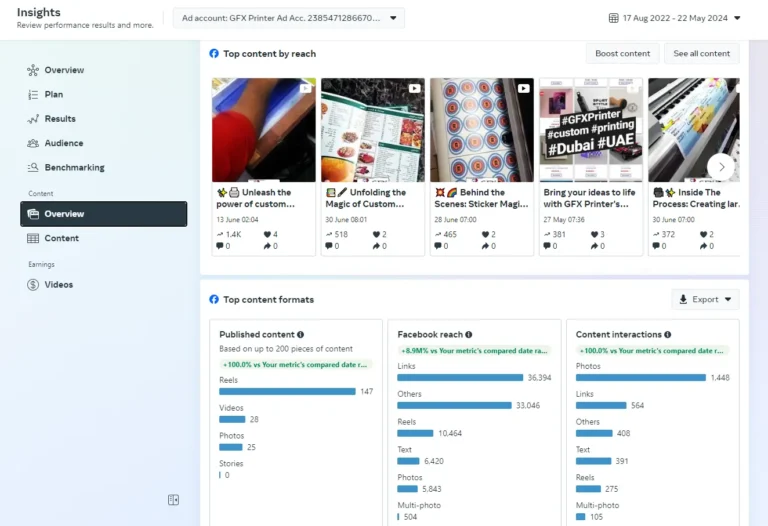Image resolution: width=768 pixels, height=526 pixels.
Task: Click the Content table icon in sidebar
Action: point(33,239)
